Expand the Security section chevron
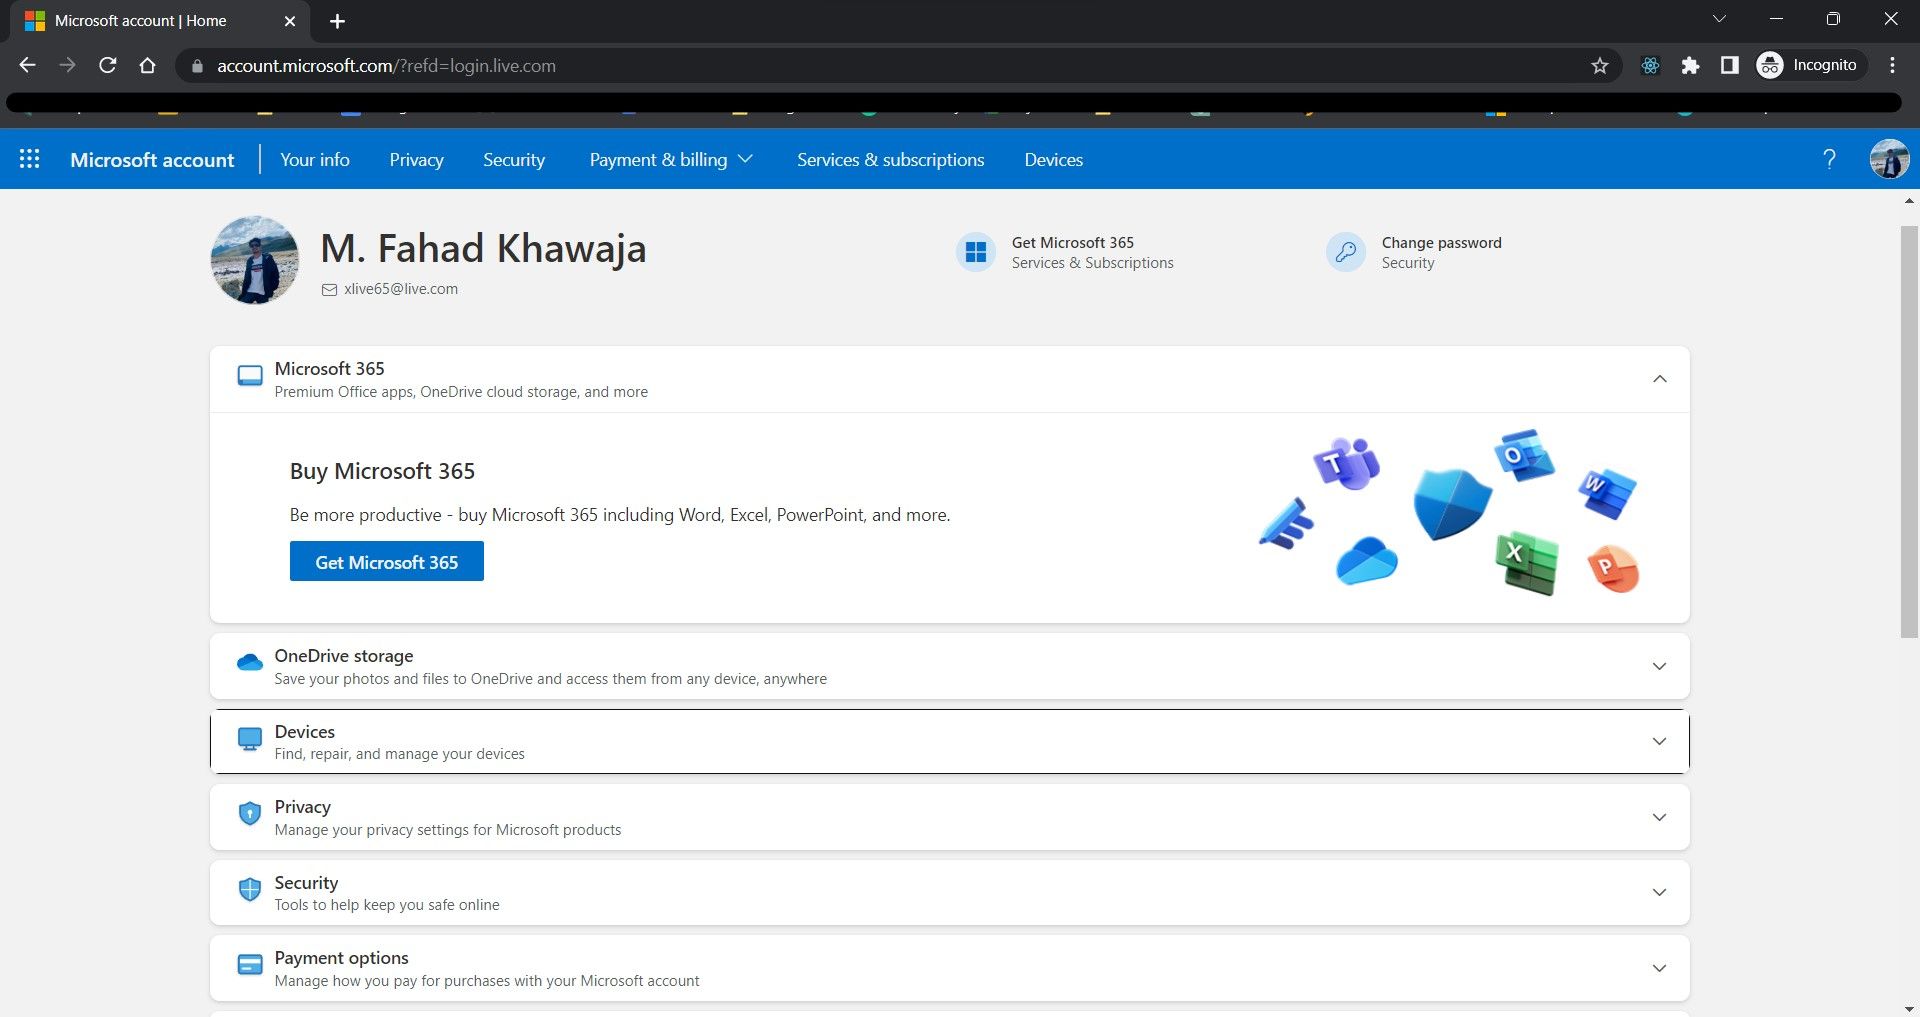The image size is (1920, 1017). coord(1659,892)
